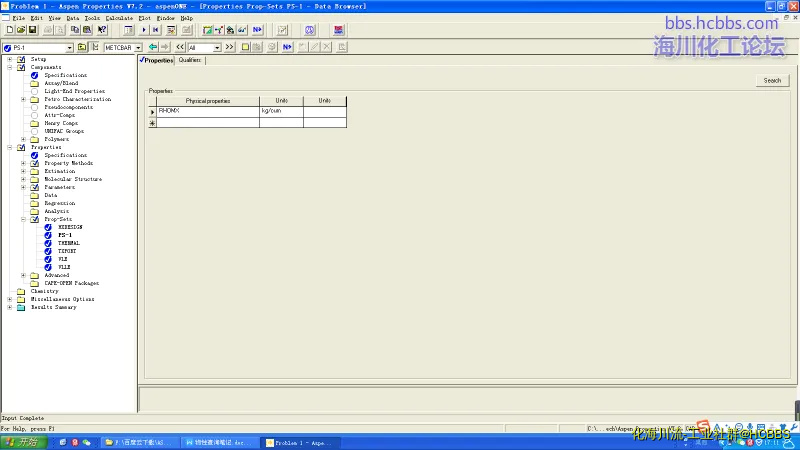
Task: Open the PS-1 object selector dropdown
Action: tap(69, 47)
